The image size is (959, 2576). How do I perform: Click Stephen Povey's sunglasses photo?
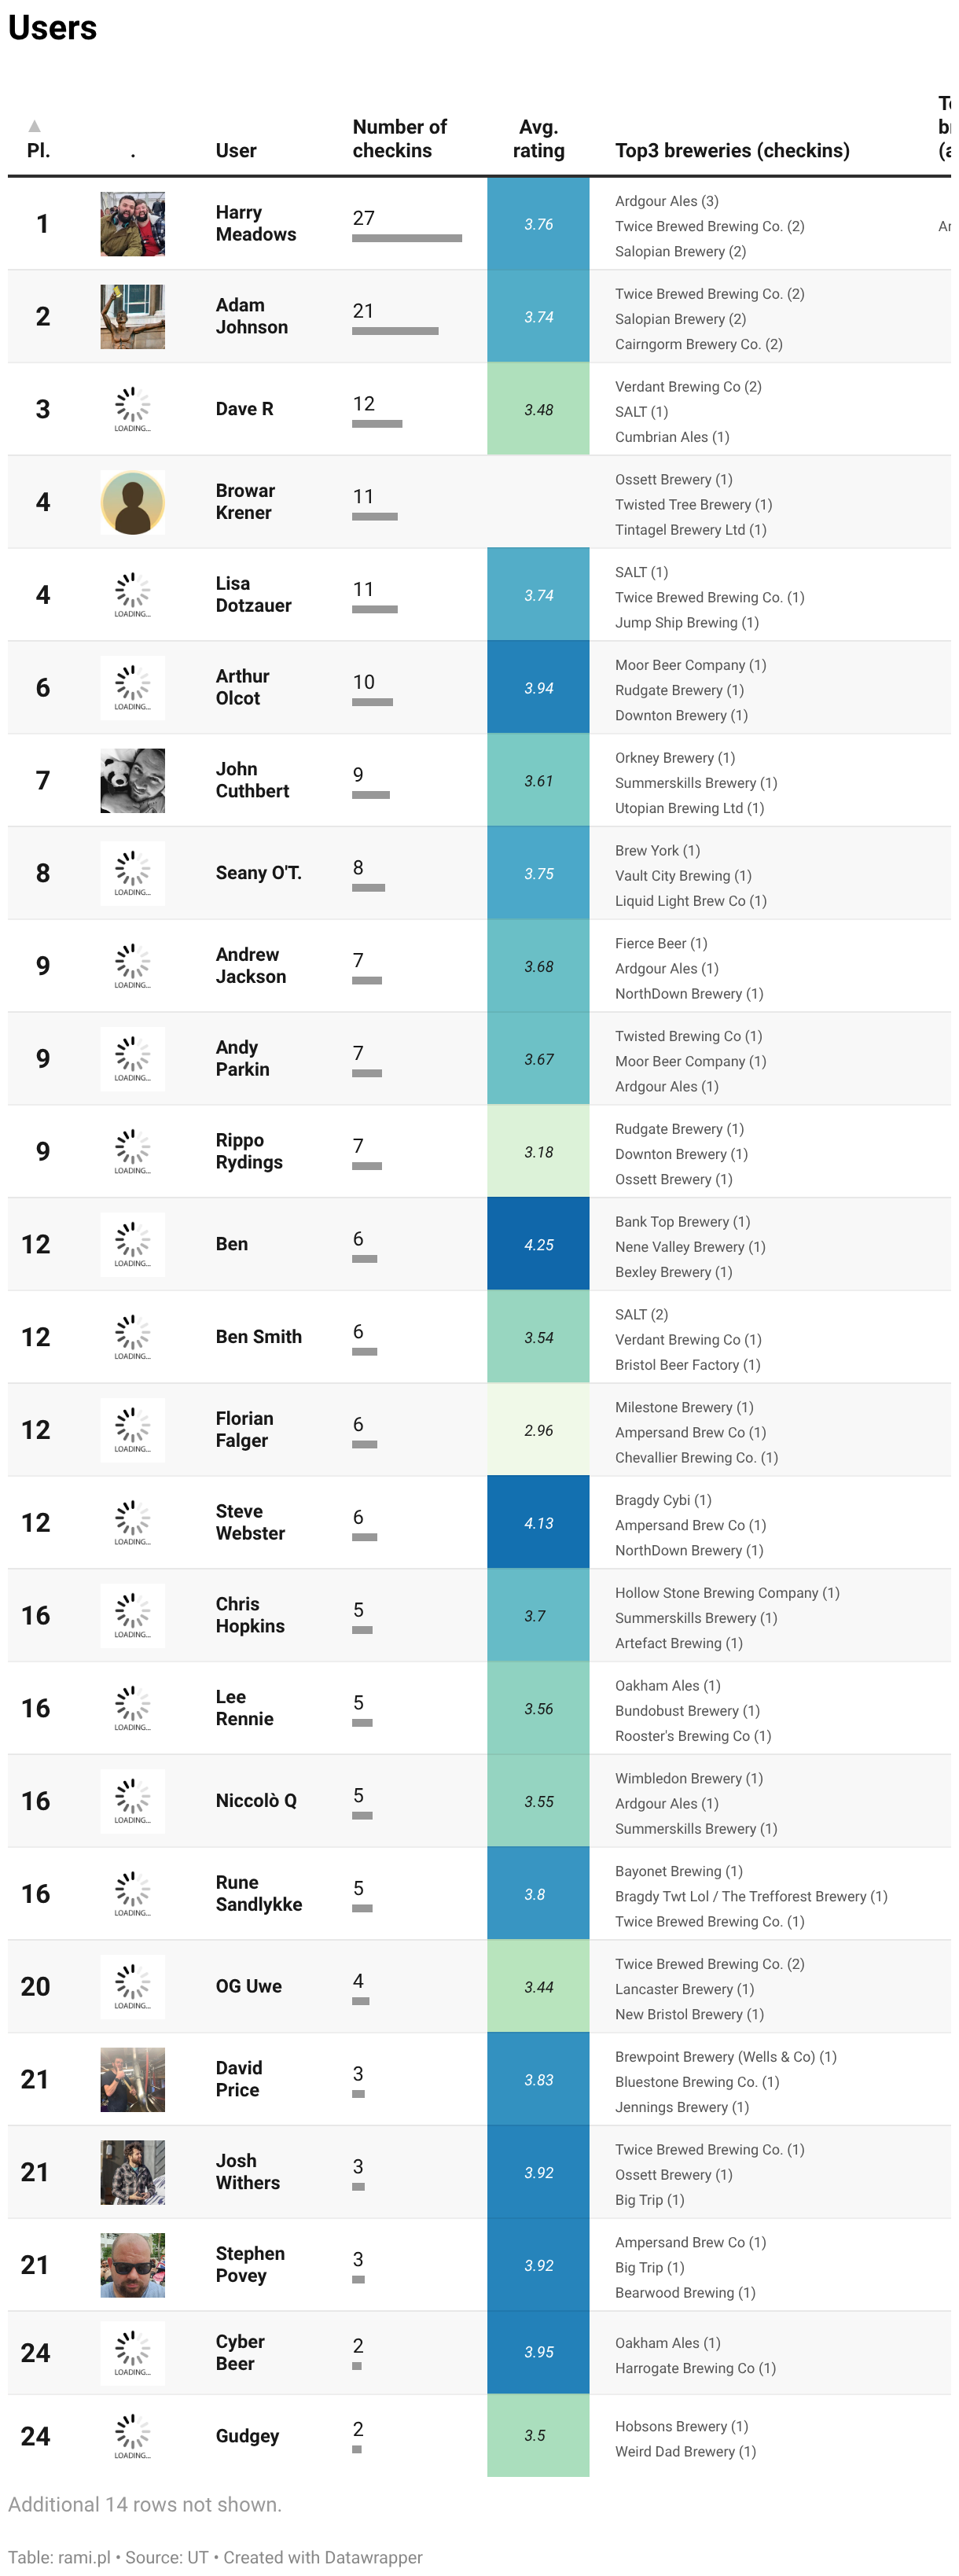point(132,2265)
